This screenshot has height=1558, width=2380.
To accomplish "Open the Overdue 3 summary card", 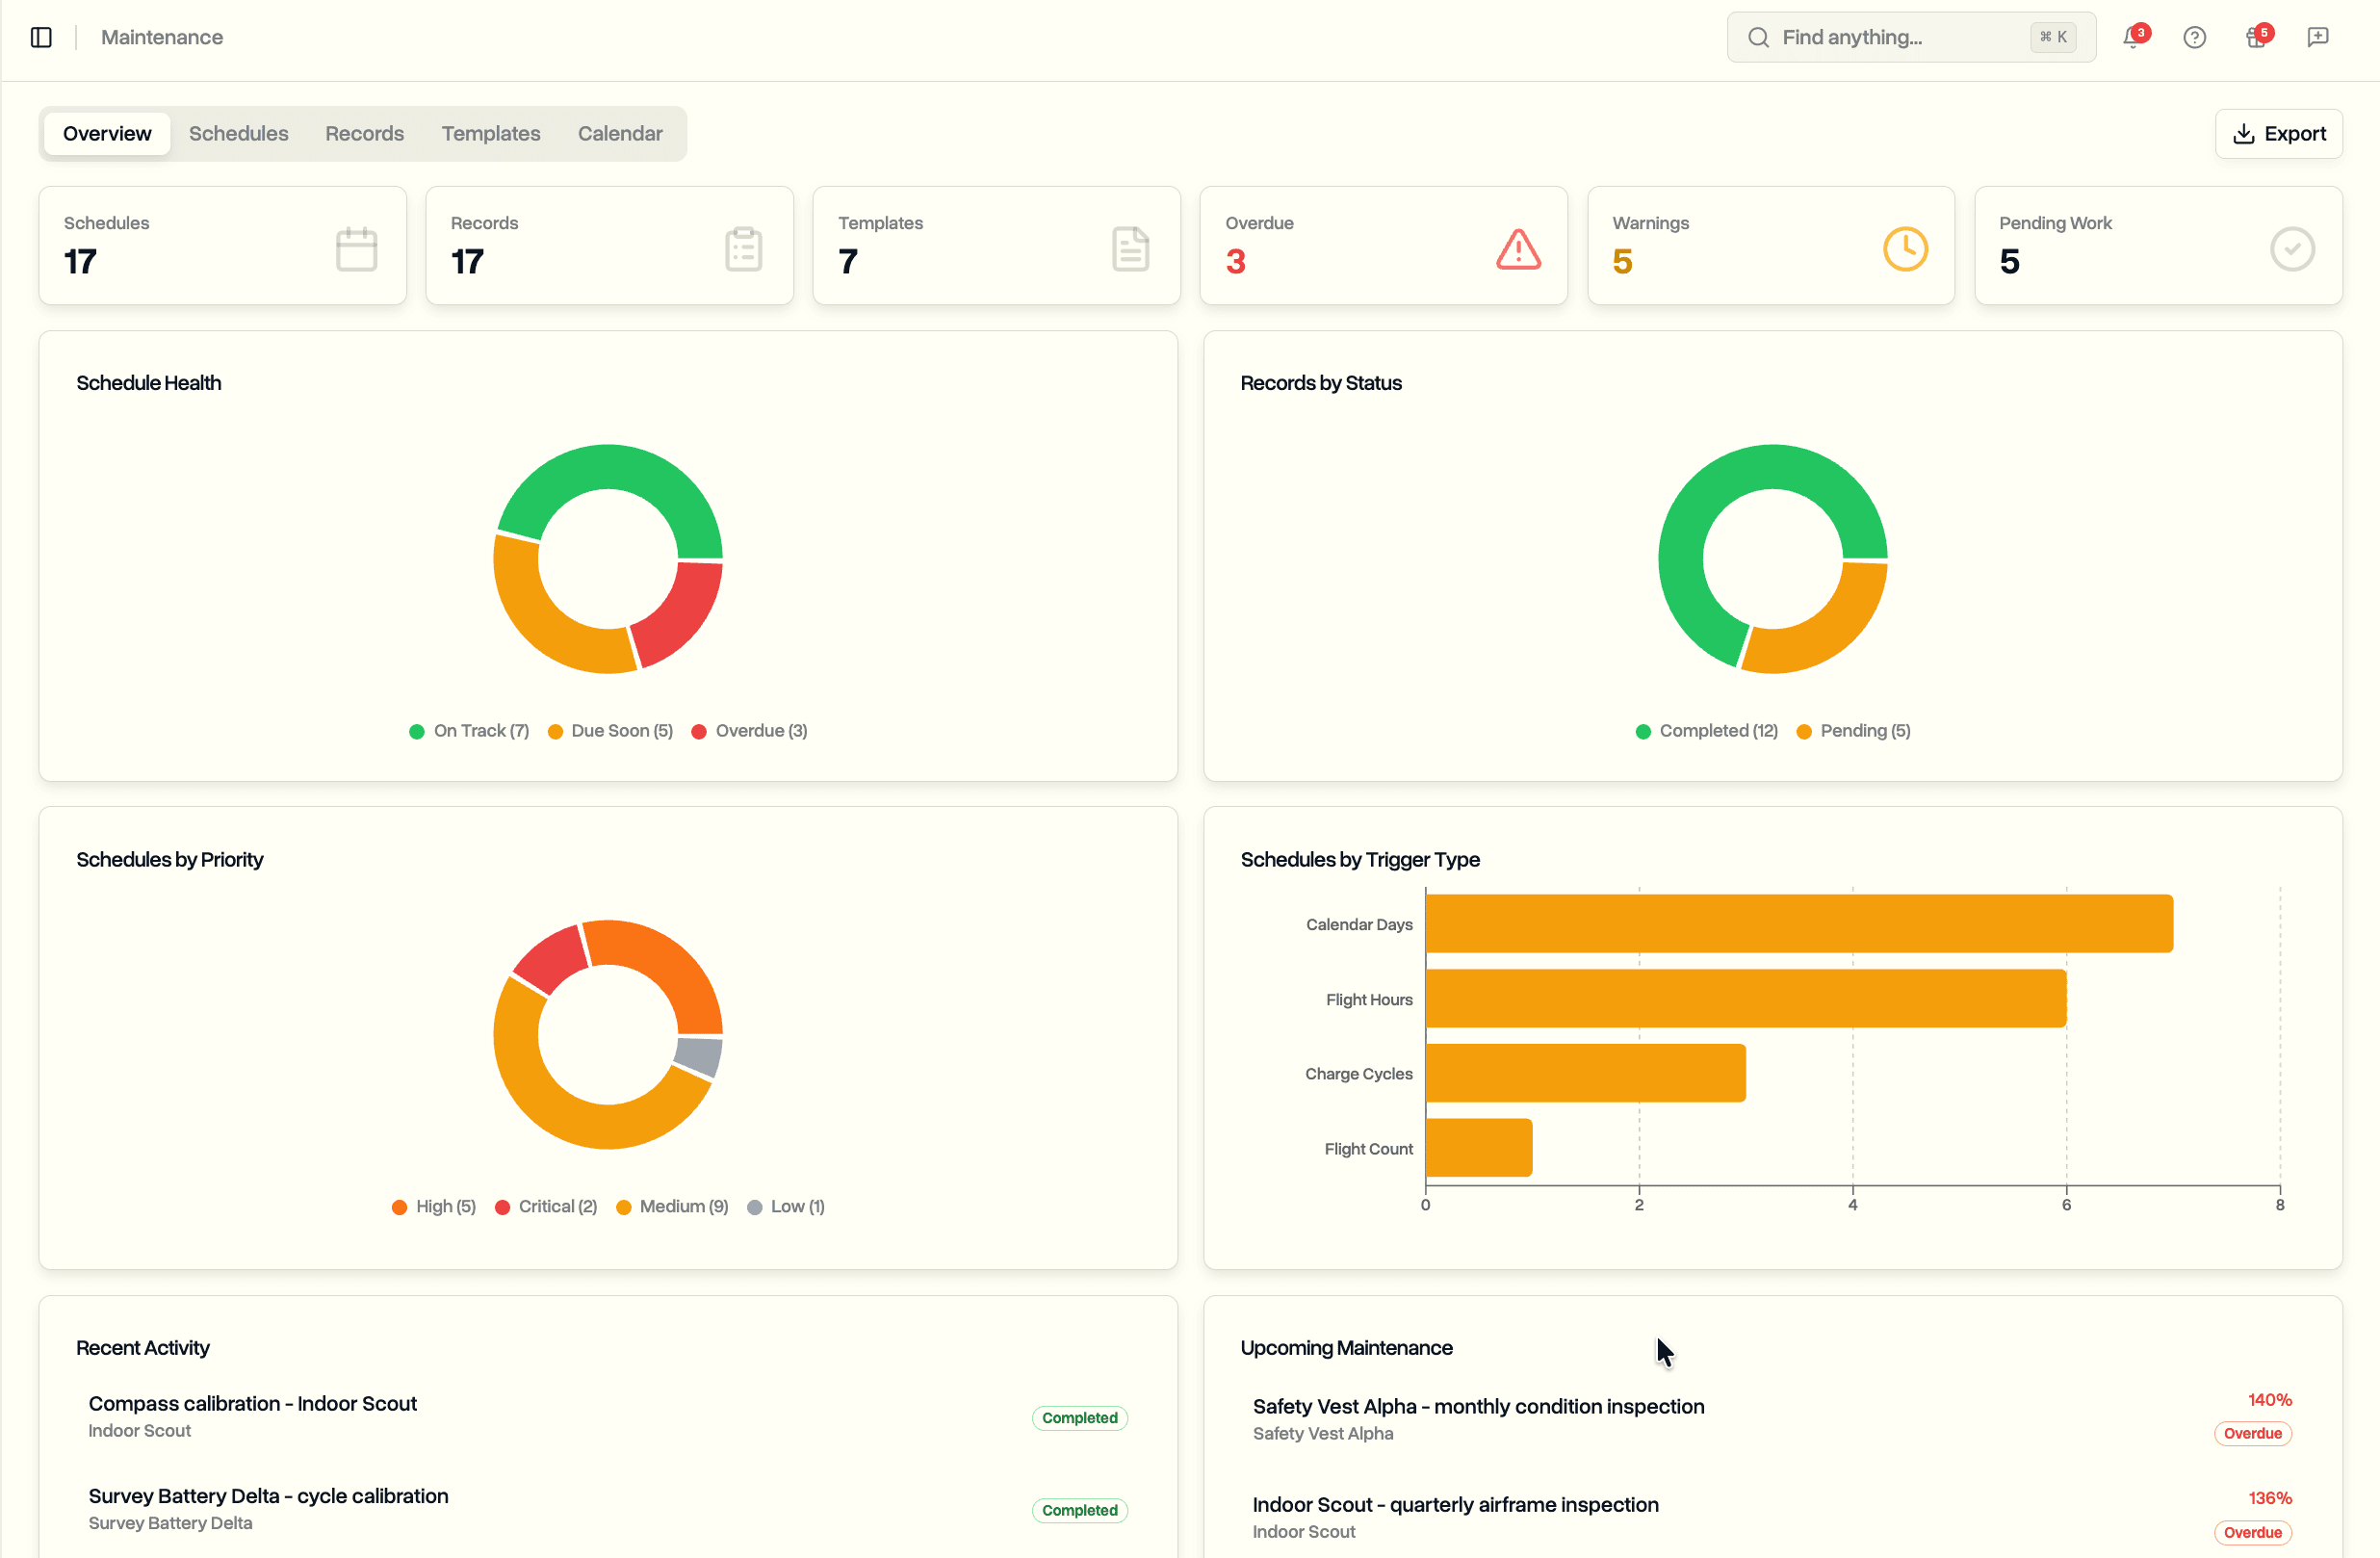I will tap(1383, 245).
